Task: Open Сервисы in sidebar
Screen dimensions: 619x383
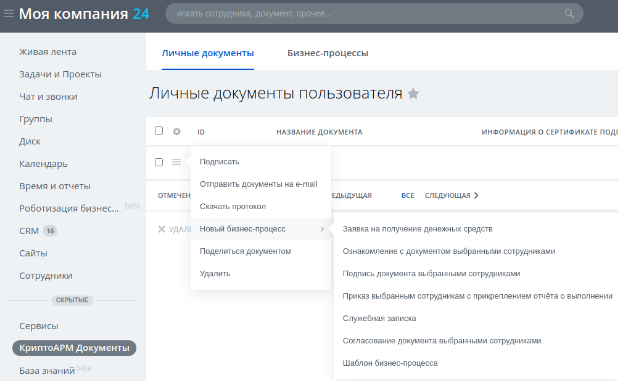Action: coord(39,326)
